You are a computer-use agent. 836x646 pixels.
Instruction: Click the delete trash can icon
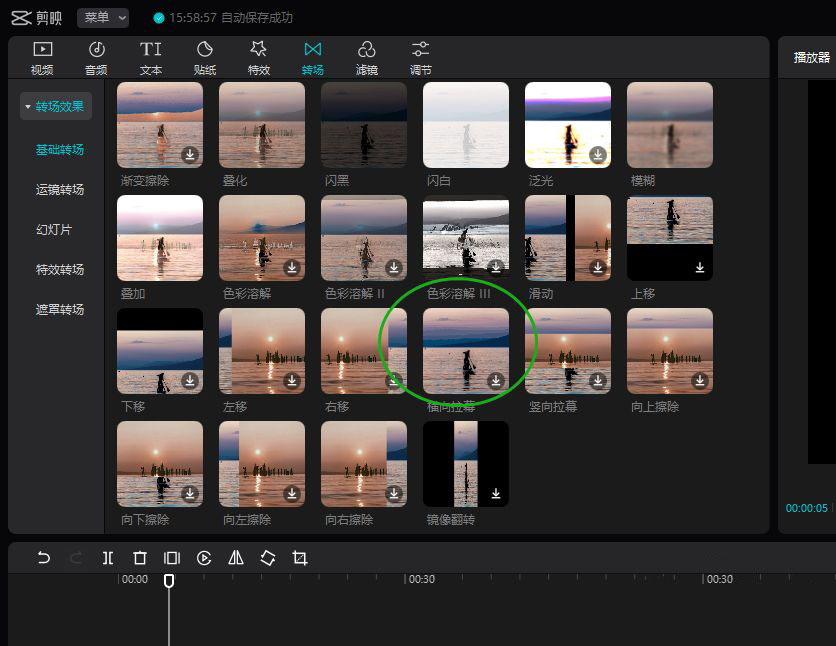coord(140,558)
